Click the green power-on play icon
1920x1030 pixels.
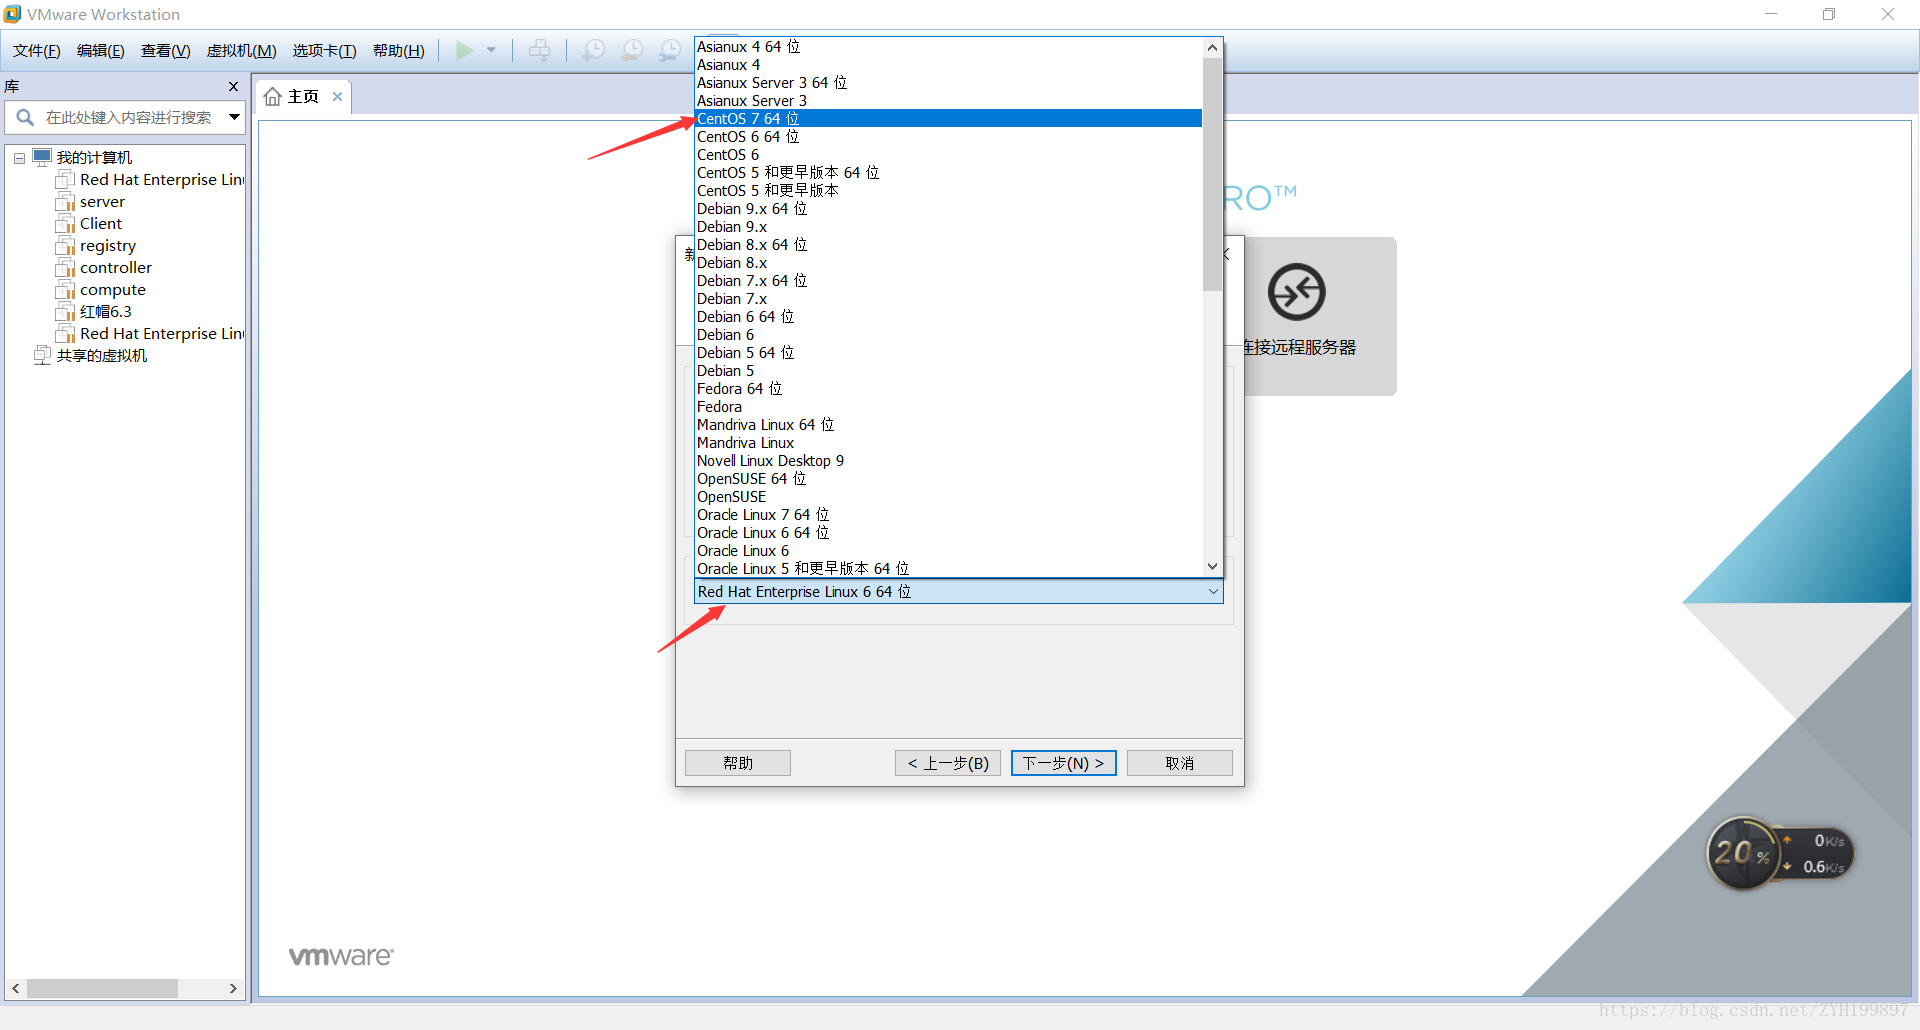465,50
